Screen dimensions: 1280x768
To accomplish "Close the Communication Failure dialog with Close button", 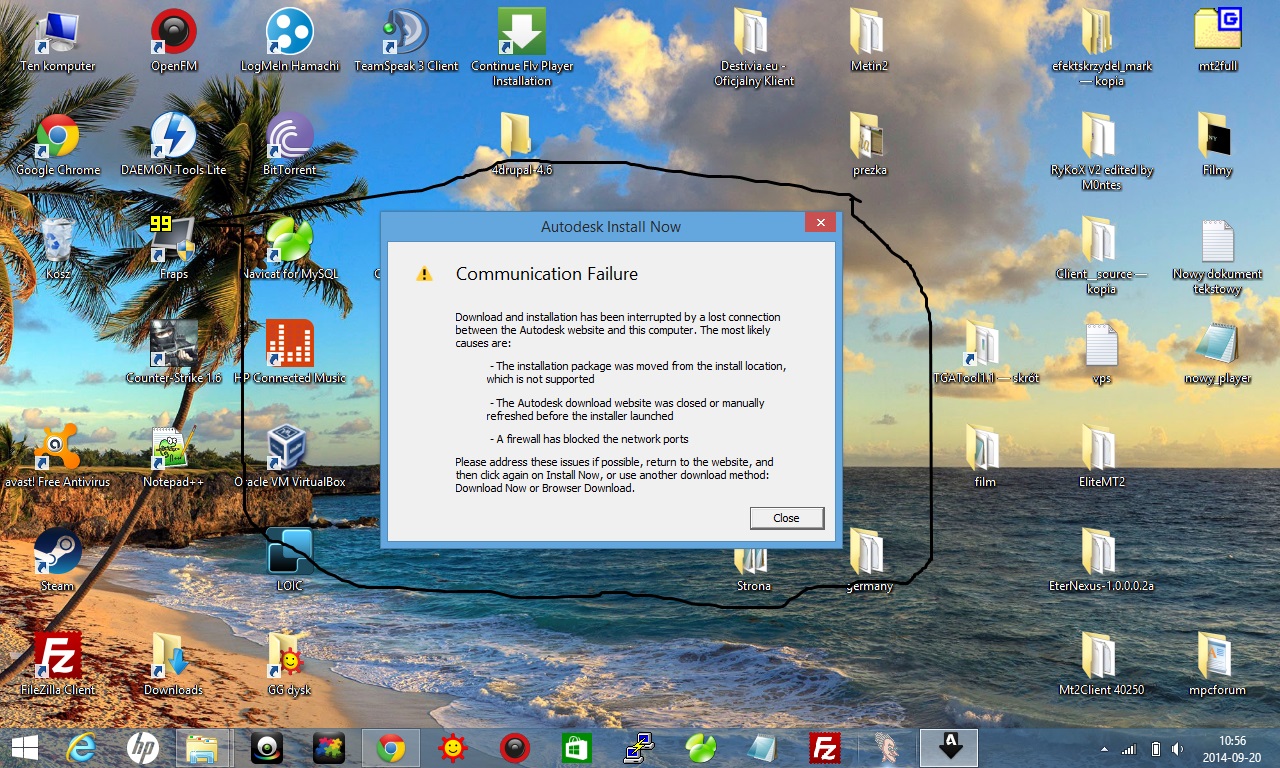I will pos(787,518).
